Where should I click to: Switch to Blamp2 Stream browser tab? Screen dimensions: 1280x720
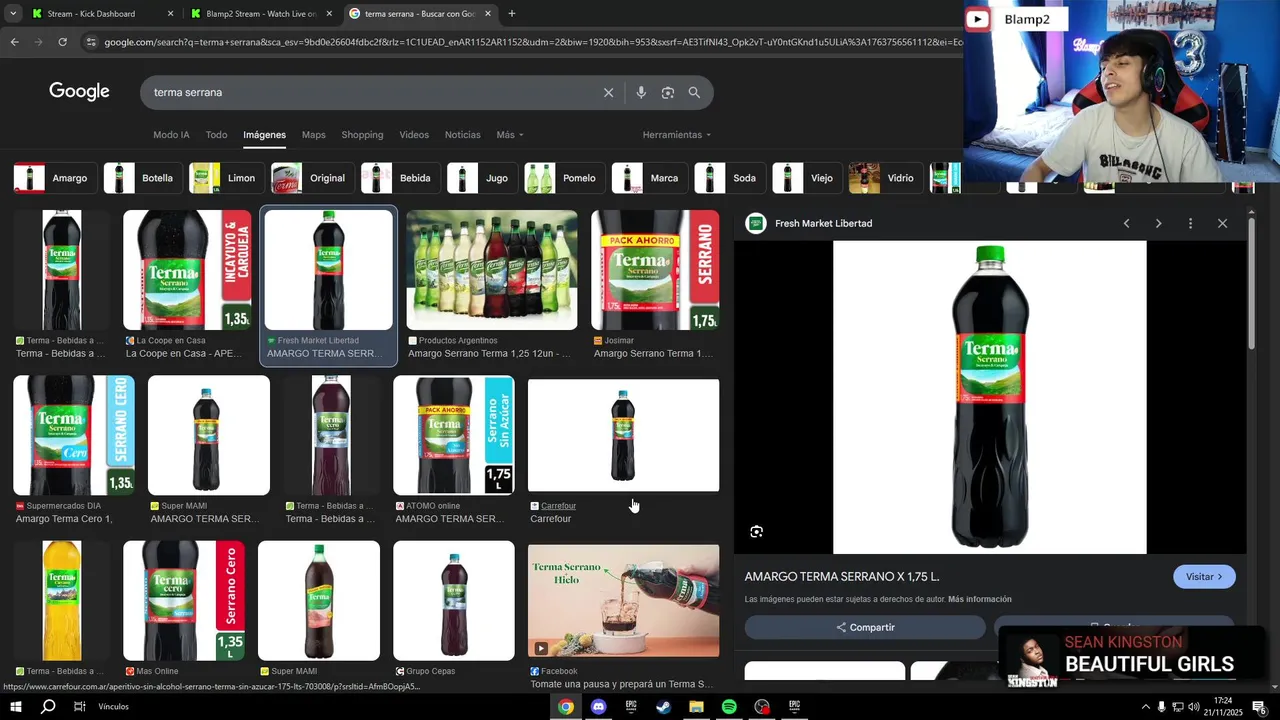pos(261,14)
